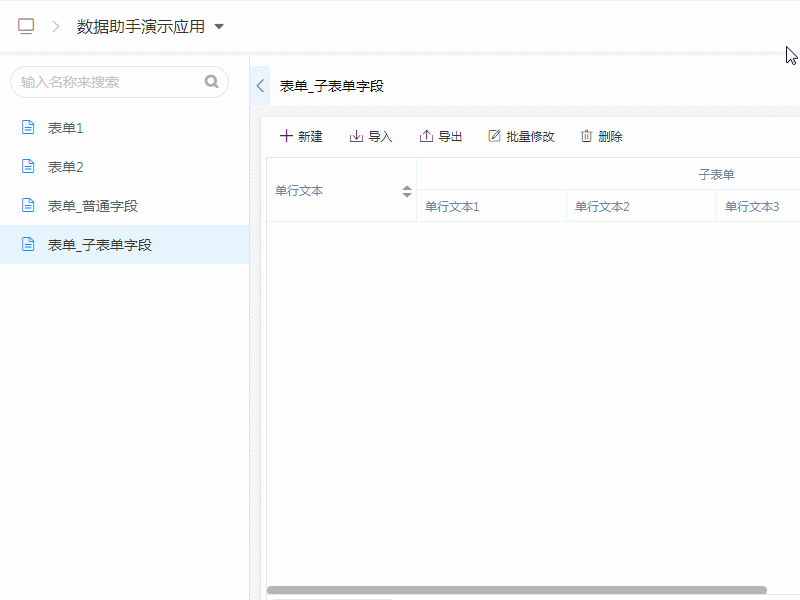This screenshot has height=600, width=800.
Task: Click the 子表单 group header
Action: click(716, 175)
